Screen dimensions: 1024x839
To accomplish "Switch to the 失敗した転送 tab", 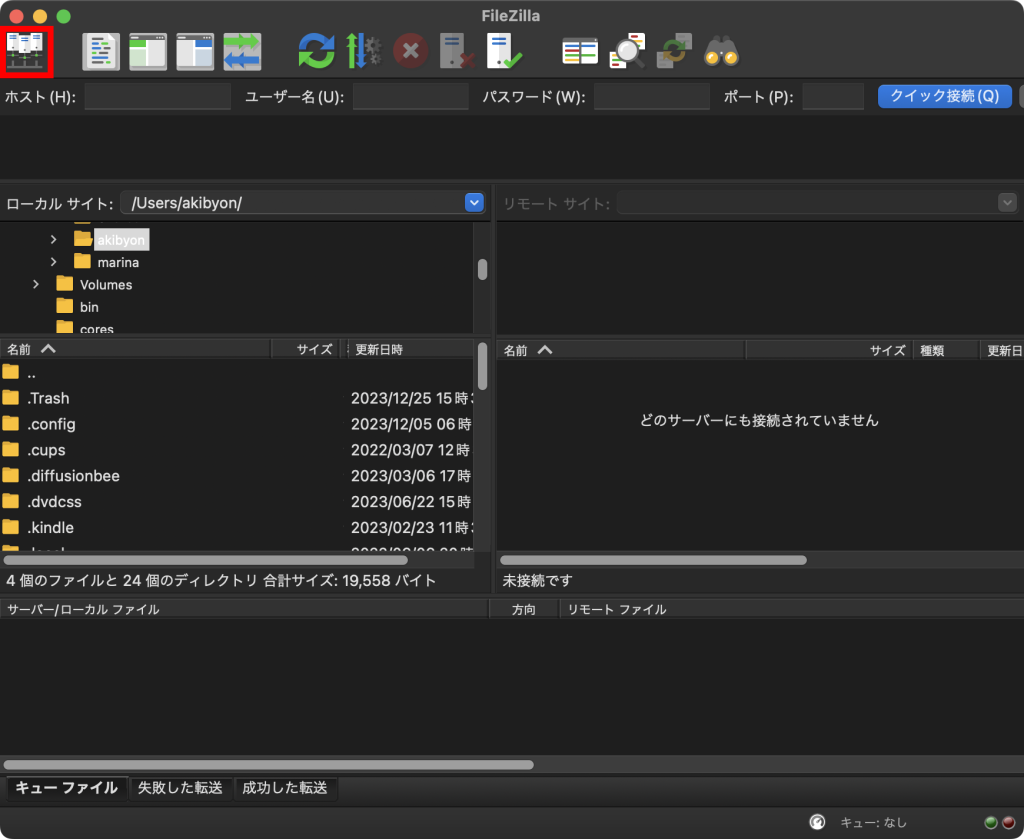I will (181, 788).
